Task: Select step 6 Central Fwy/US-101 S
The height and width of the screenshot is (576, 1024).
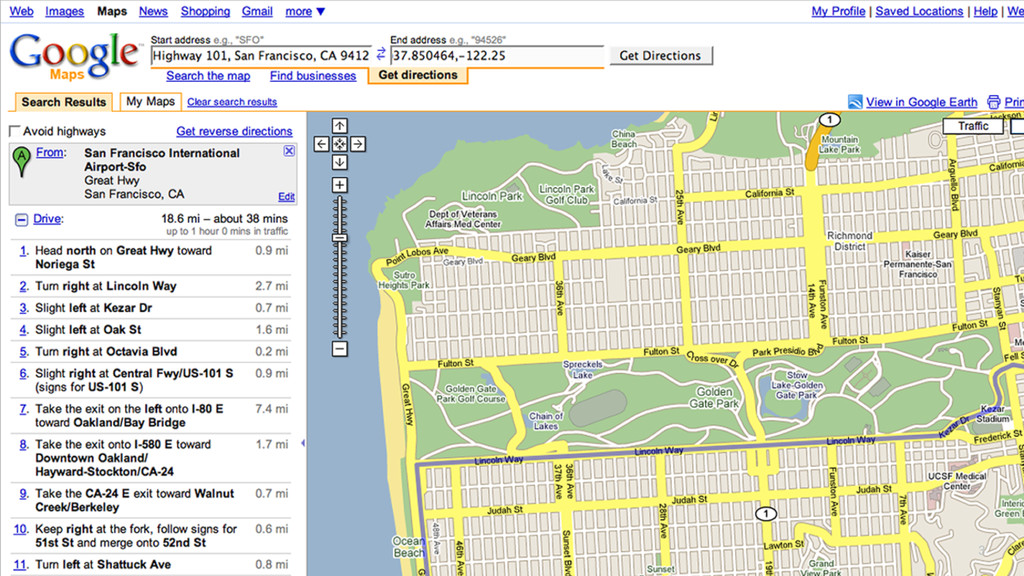Action: coord(151,380)
